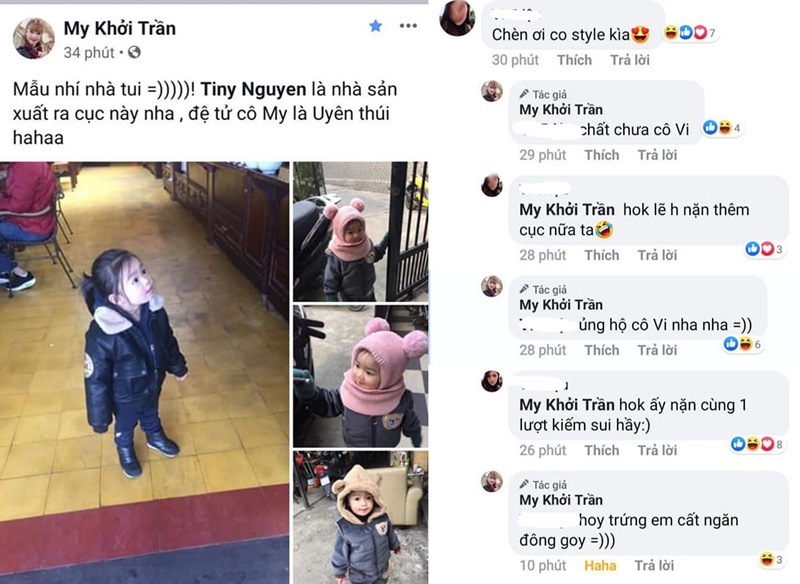Click reaction icons on 'Chèn ơi co style kìa' comment
This screenshot has width=800, height=584.
coord(689,33)
